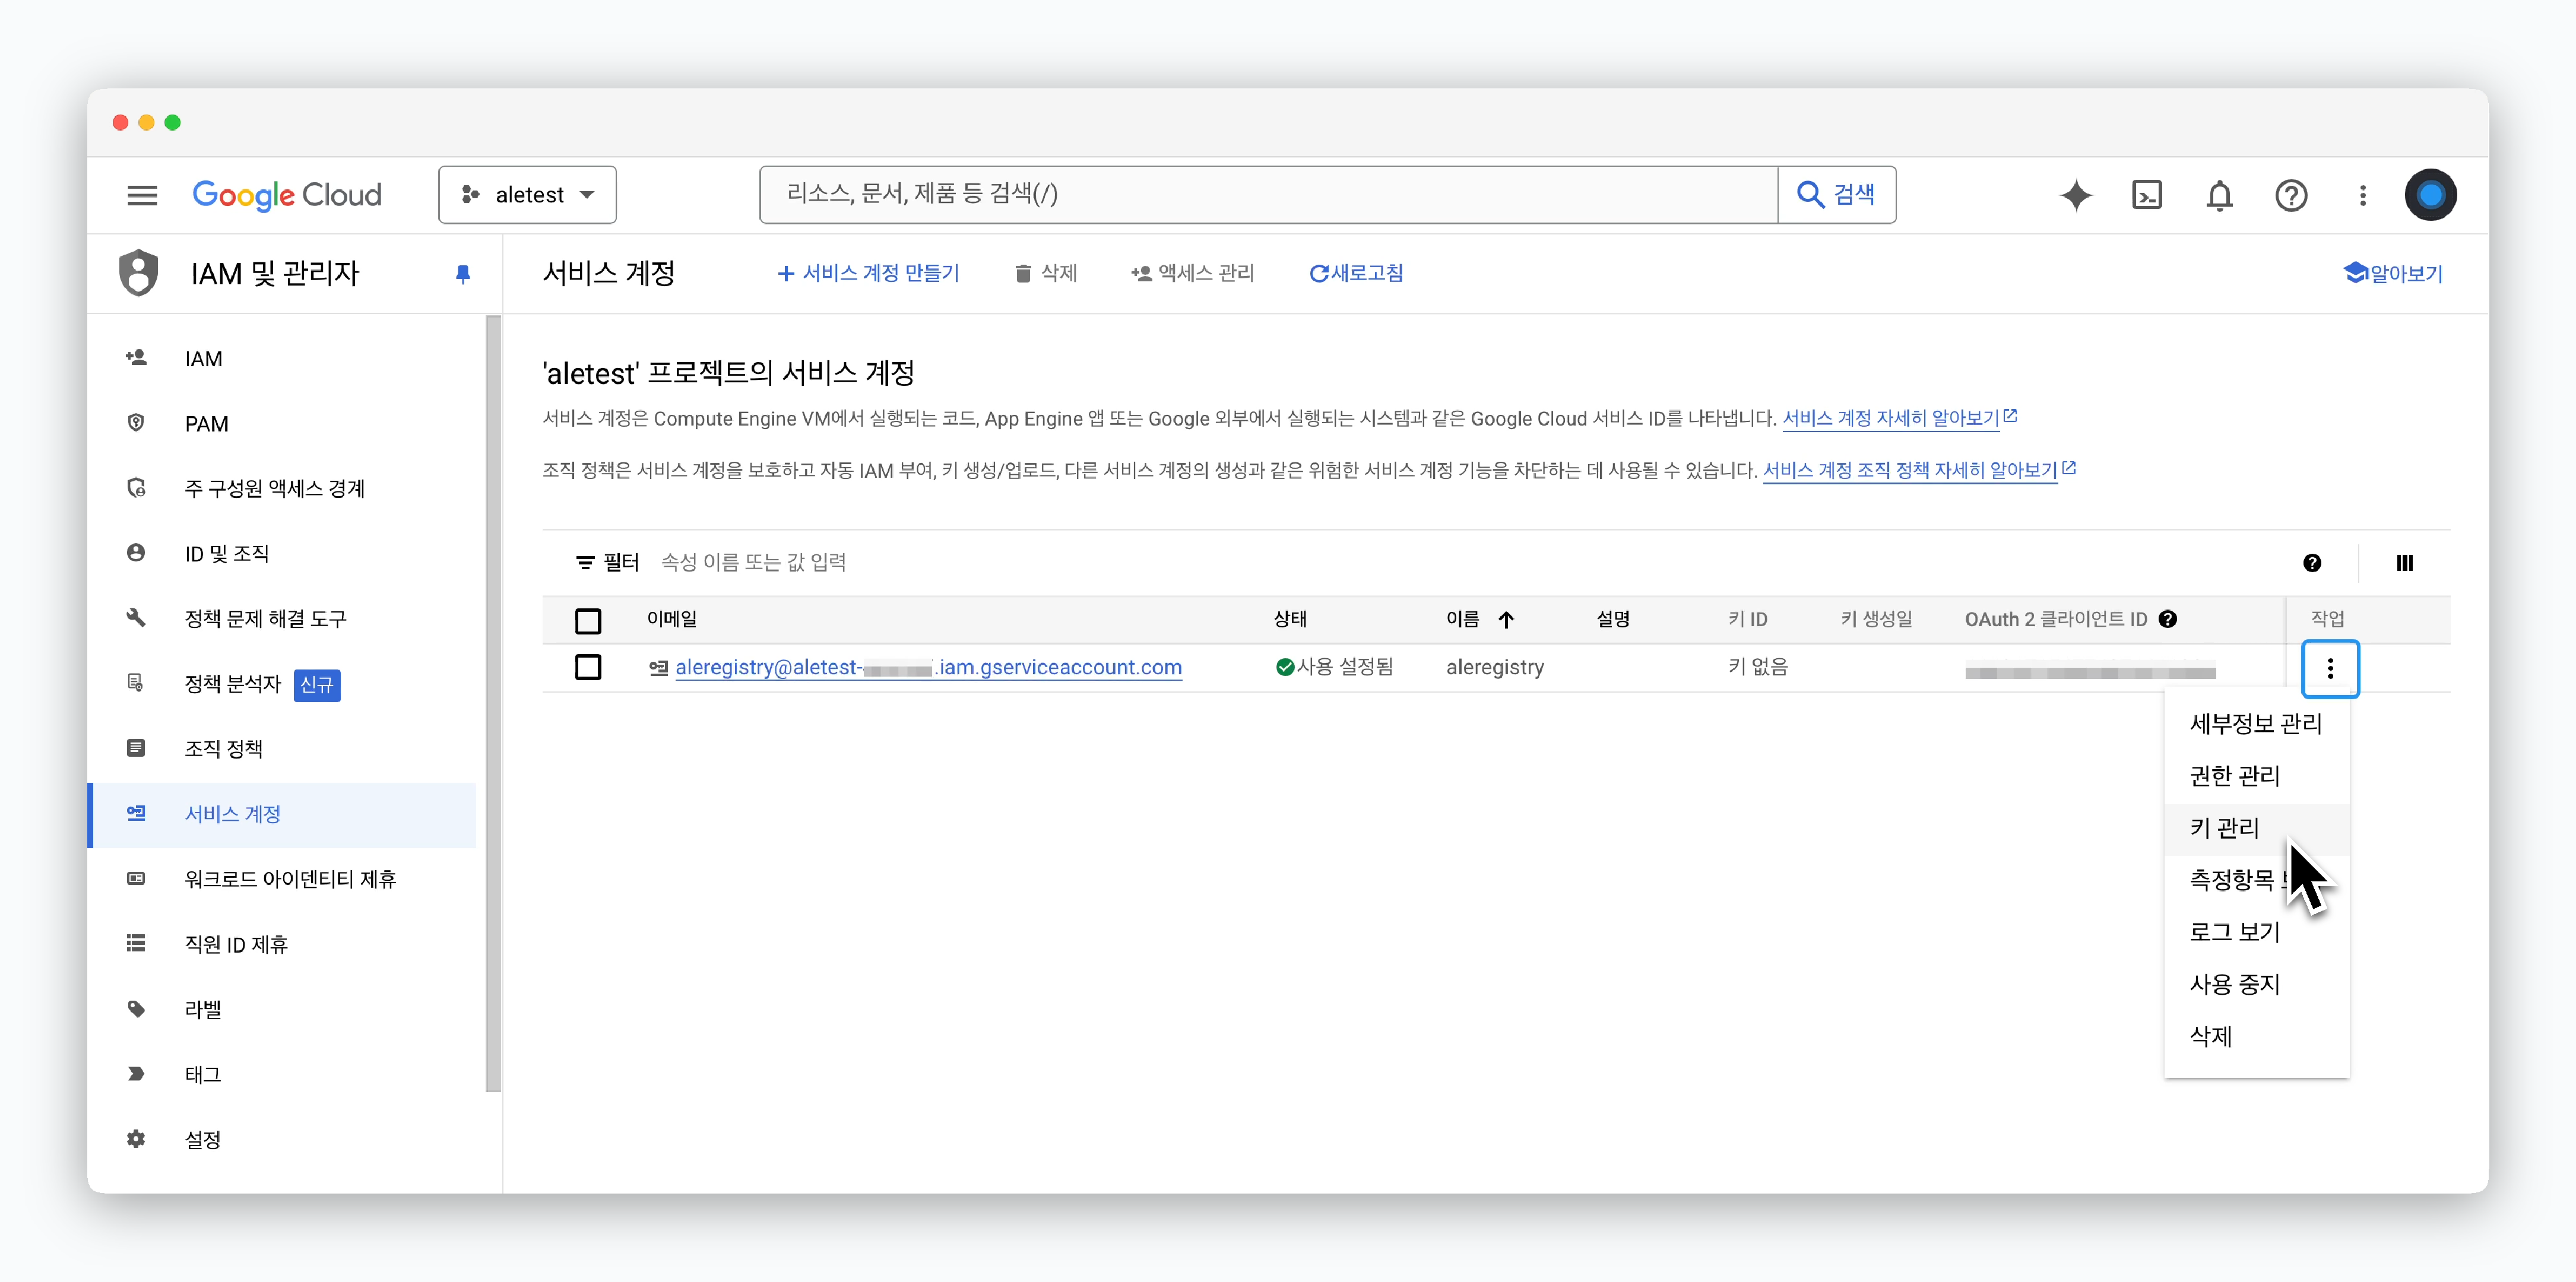The height and width of the screenshot is (1282, 2576).
Task: Open 주 구성원 액세스 경계 sidebar item
Action: [x=282, y=489]
